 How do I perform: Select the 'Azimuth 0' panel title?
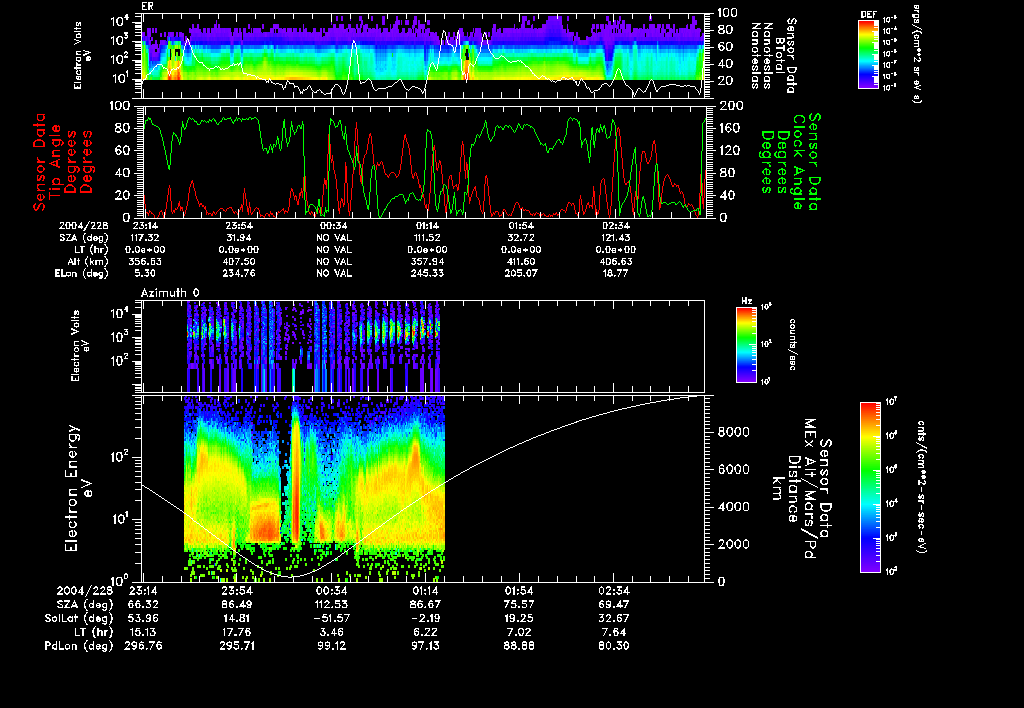[170, 293]
